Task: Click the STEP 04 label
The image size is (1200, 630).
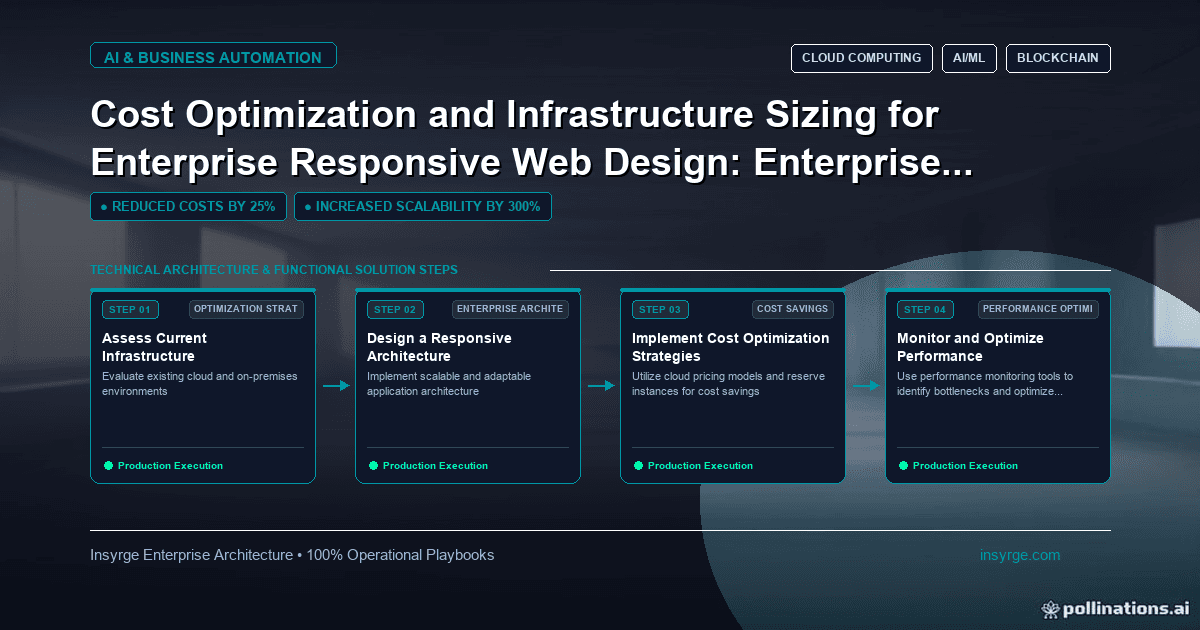Action: [925, 310]
